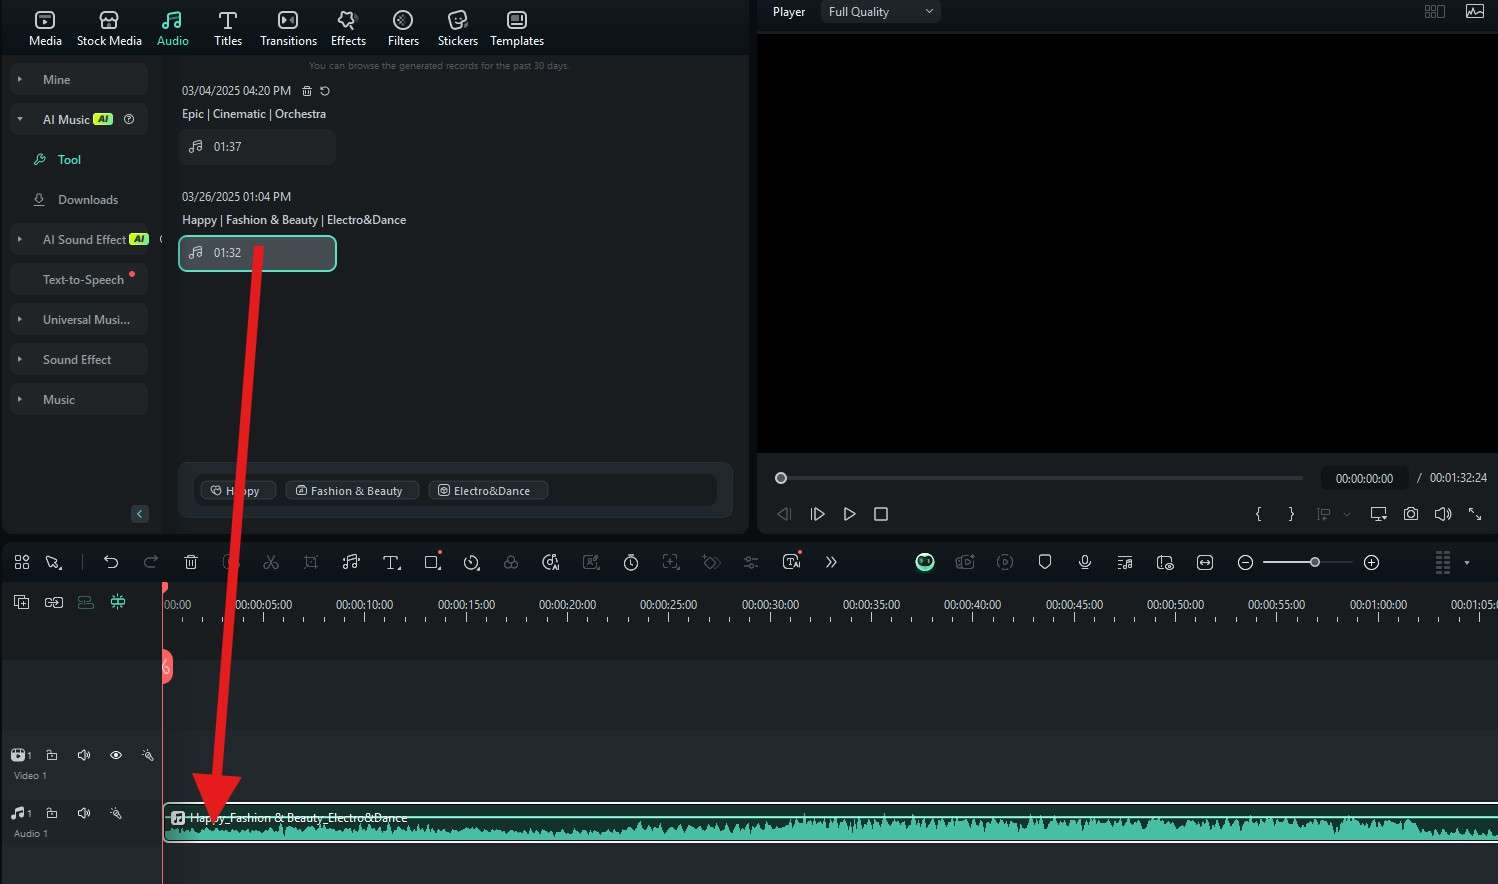Show more timeline toolbar tools
This screenshot has height=884, width=1498.
click(x=831, y=563)
